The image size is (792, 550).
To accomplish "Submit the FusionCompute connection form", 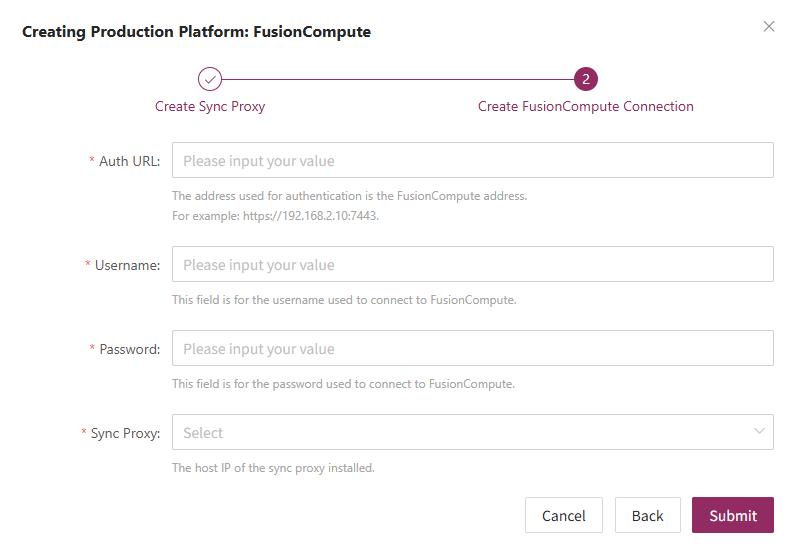I will (x=733, y=515).
